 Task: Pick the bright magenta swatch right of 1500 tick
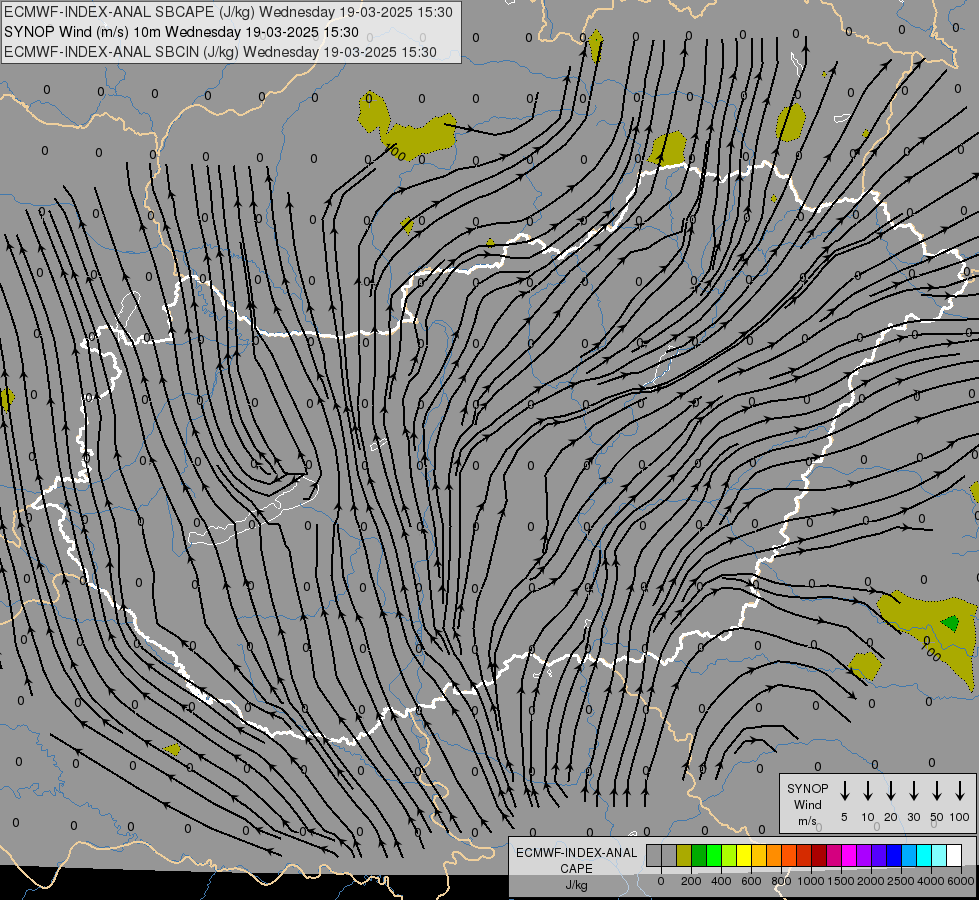click(x=849, y=855)
